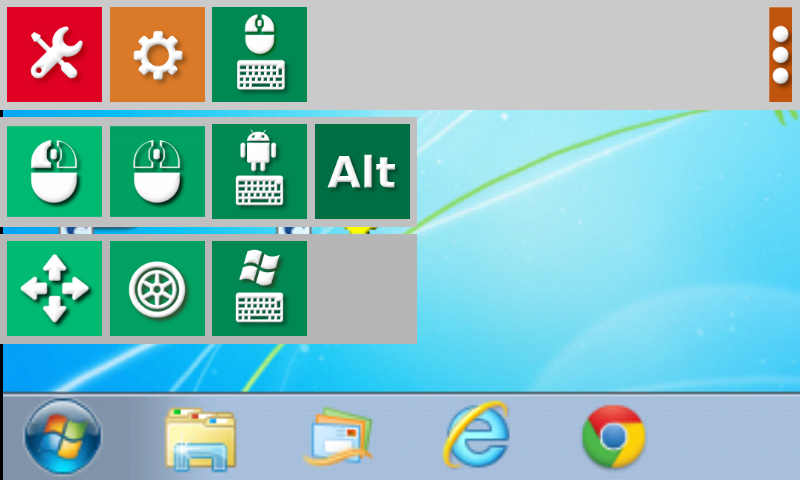This screenshot has height=480, width=800.
Task: Open Windows Explorer from the taskbar
Action: pyautogui.click(x=200, y=438)
